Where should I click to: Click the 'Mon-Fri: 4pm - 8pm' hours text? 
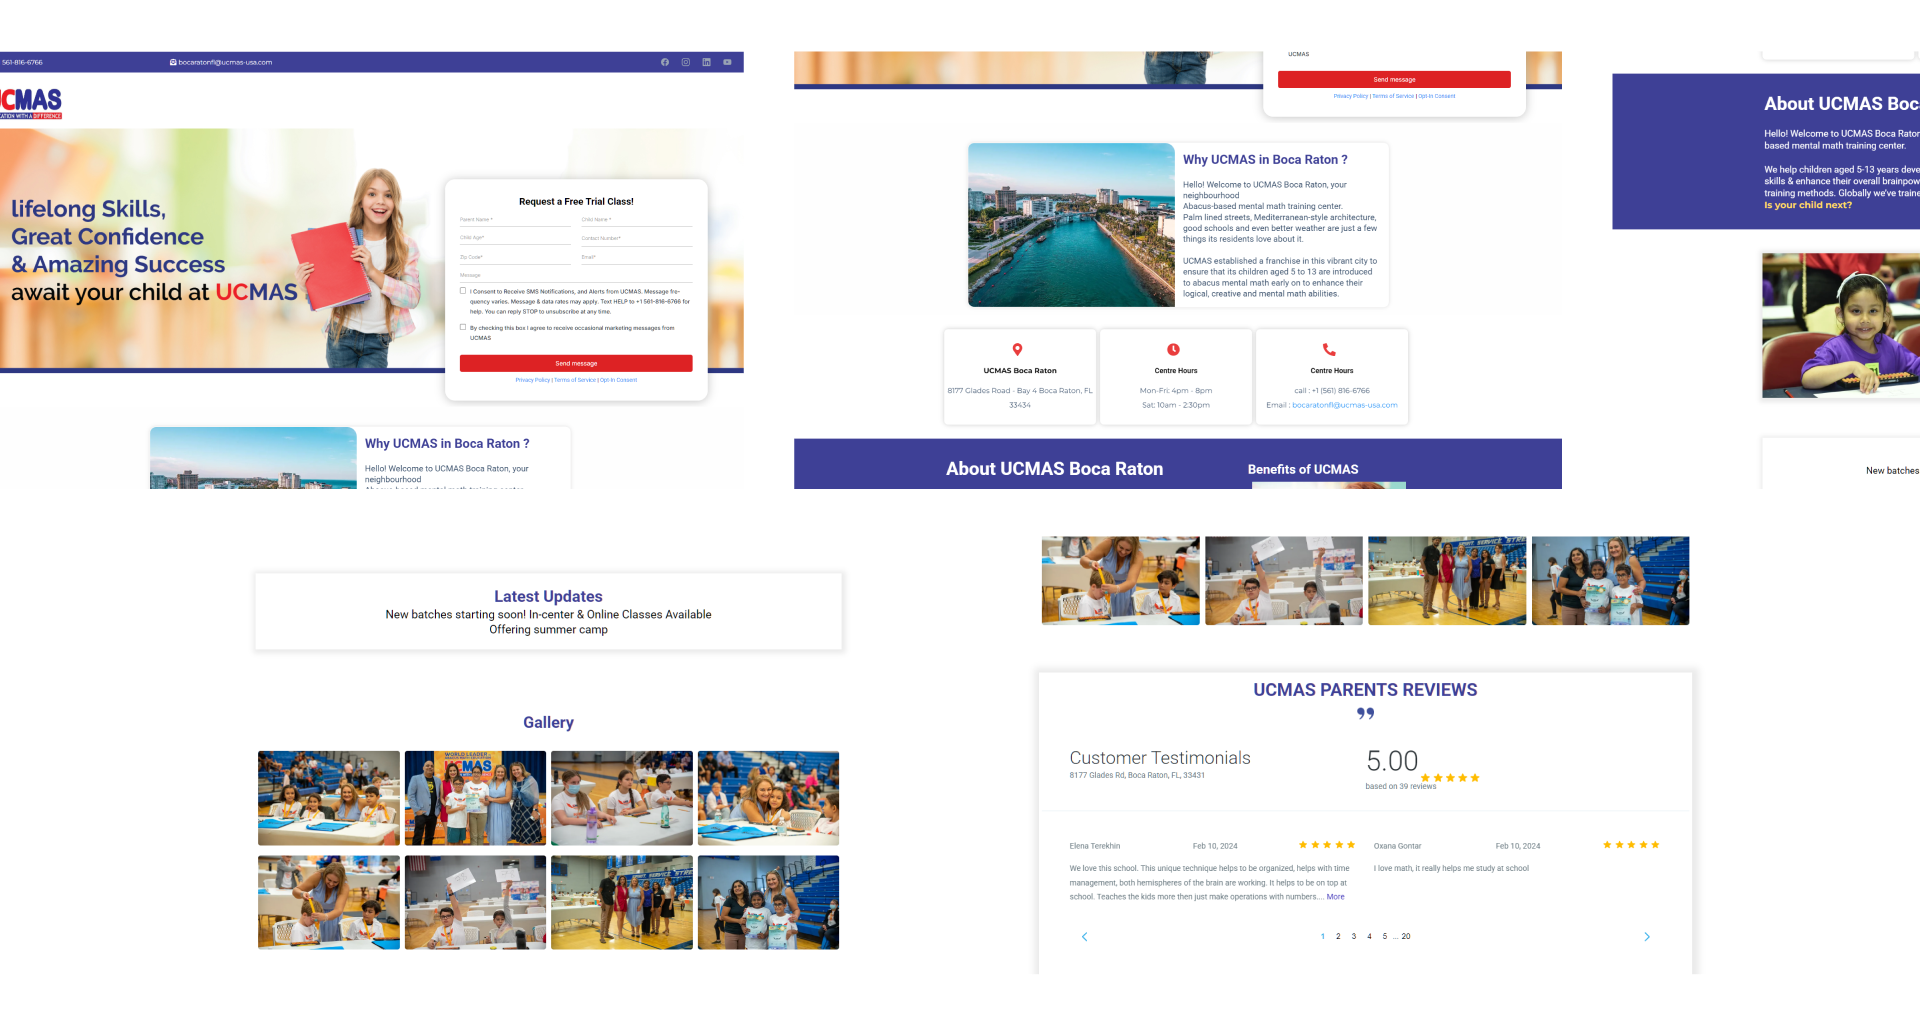[1176, 391]
